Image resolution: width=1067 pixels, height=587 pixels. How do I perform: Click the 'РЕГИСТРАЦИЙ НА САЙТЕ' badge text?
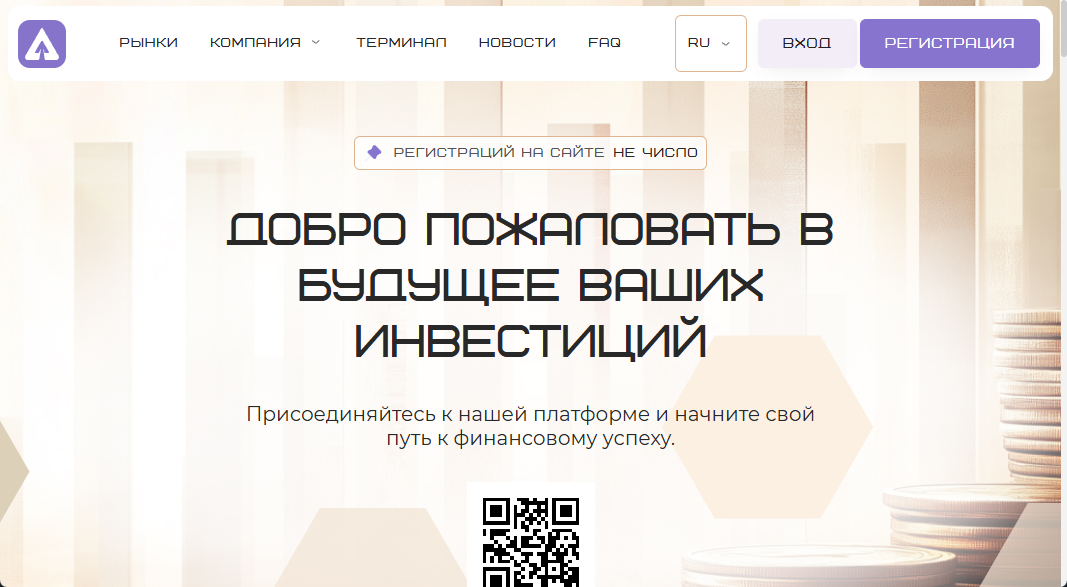pos(499,152)
